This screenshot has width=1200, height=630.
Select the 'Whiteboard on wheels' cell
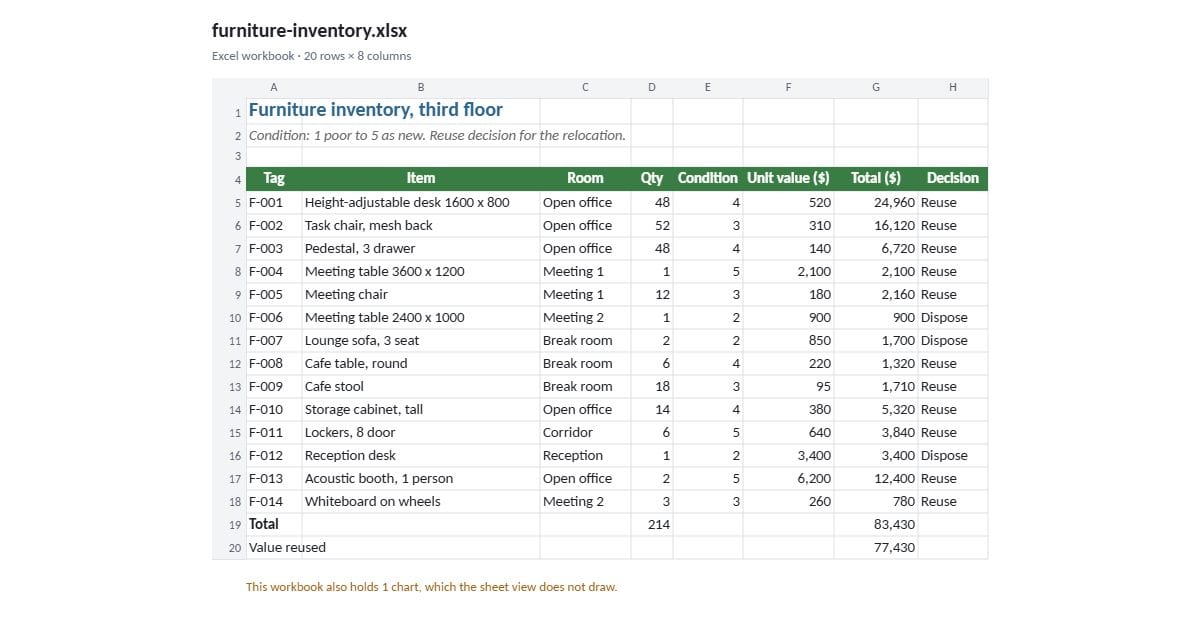(x=421, y=501)
